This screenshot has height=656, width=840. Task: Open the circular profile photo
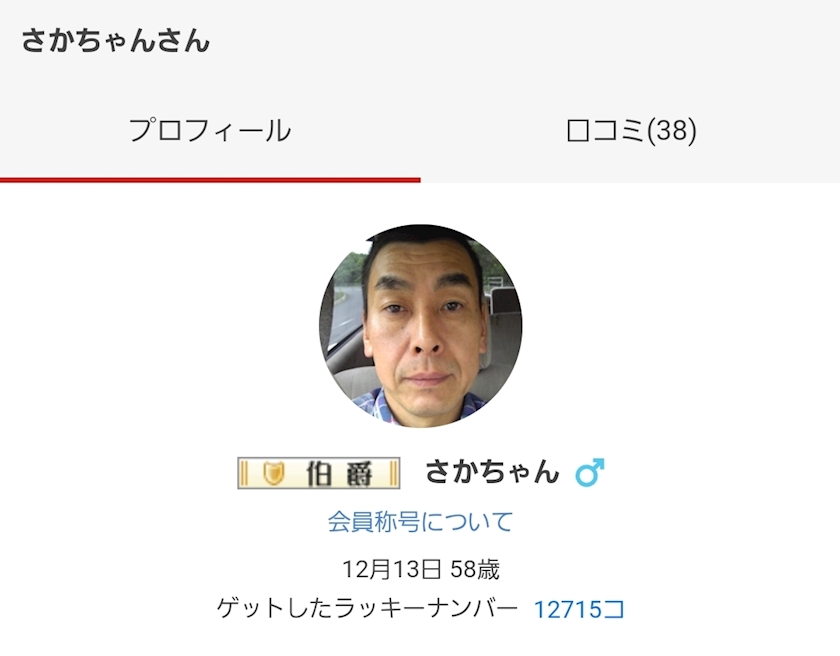pos(421,326)
